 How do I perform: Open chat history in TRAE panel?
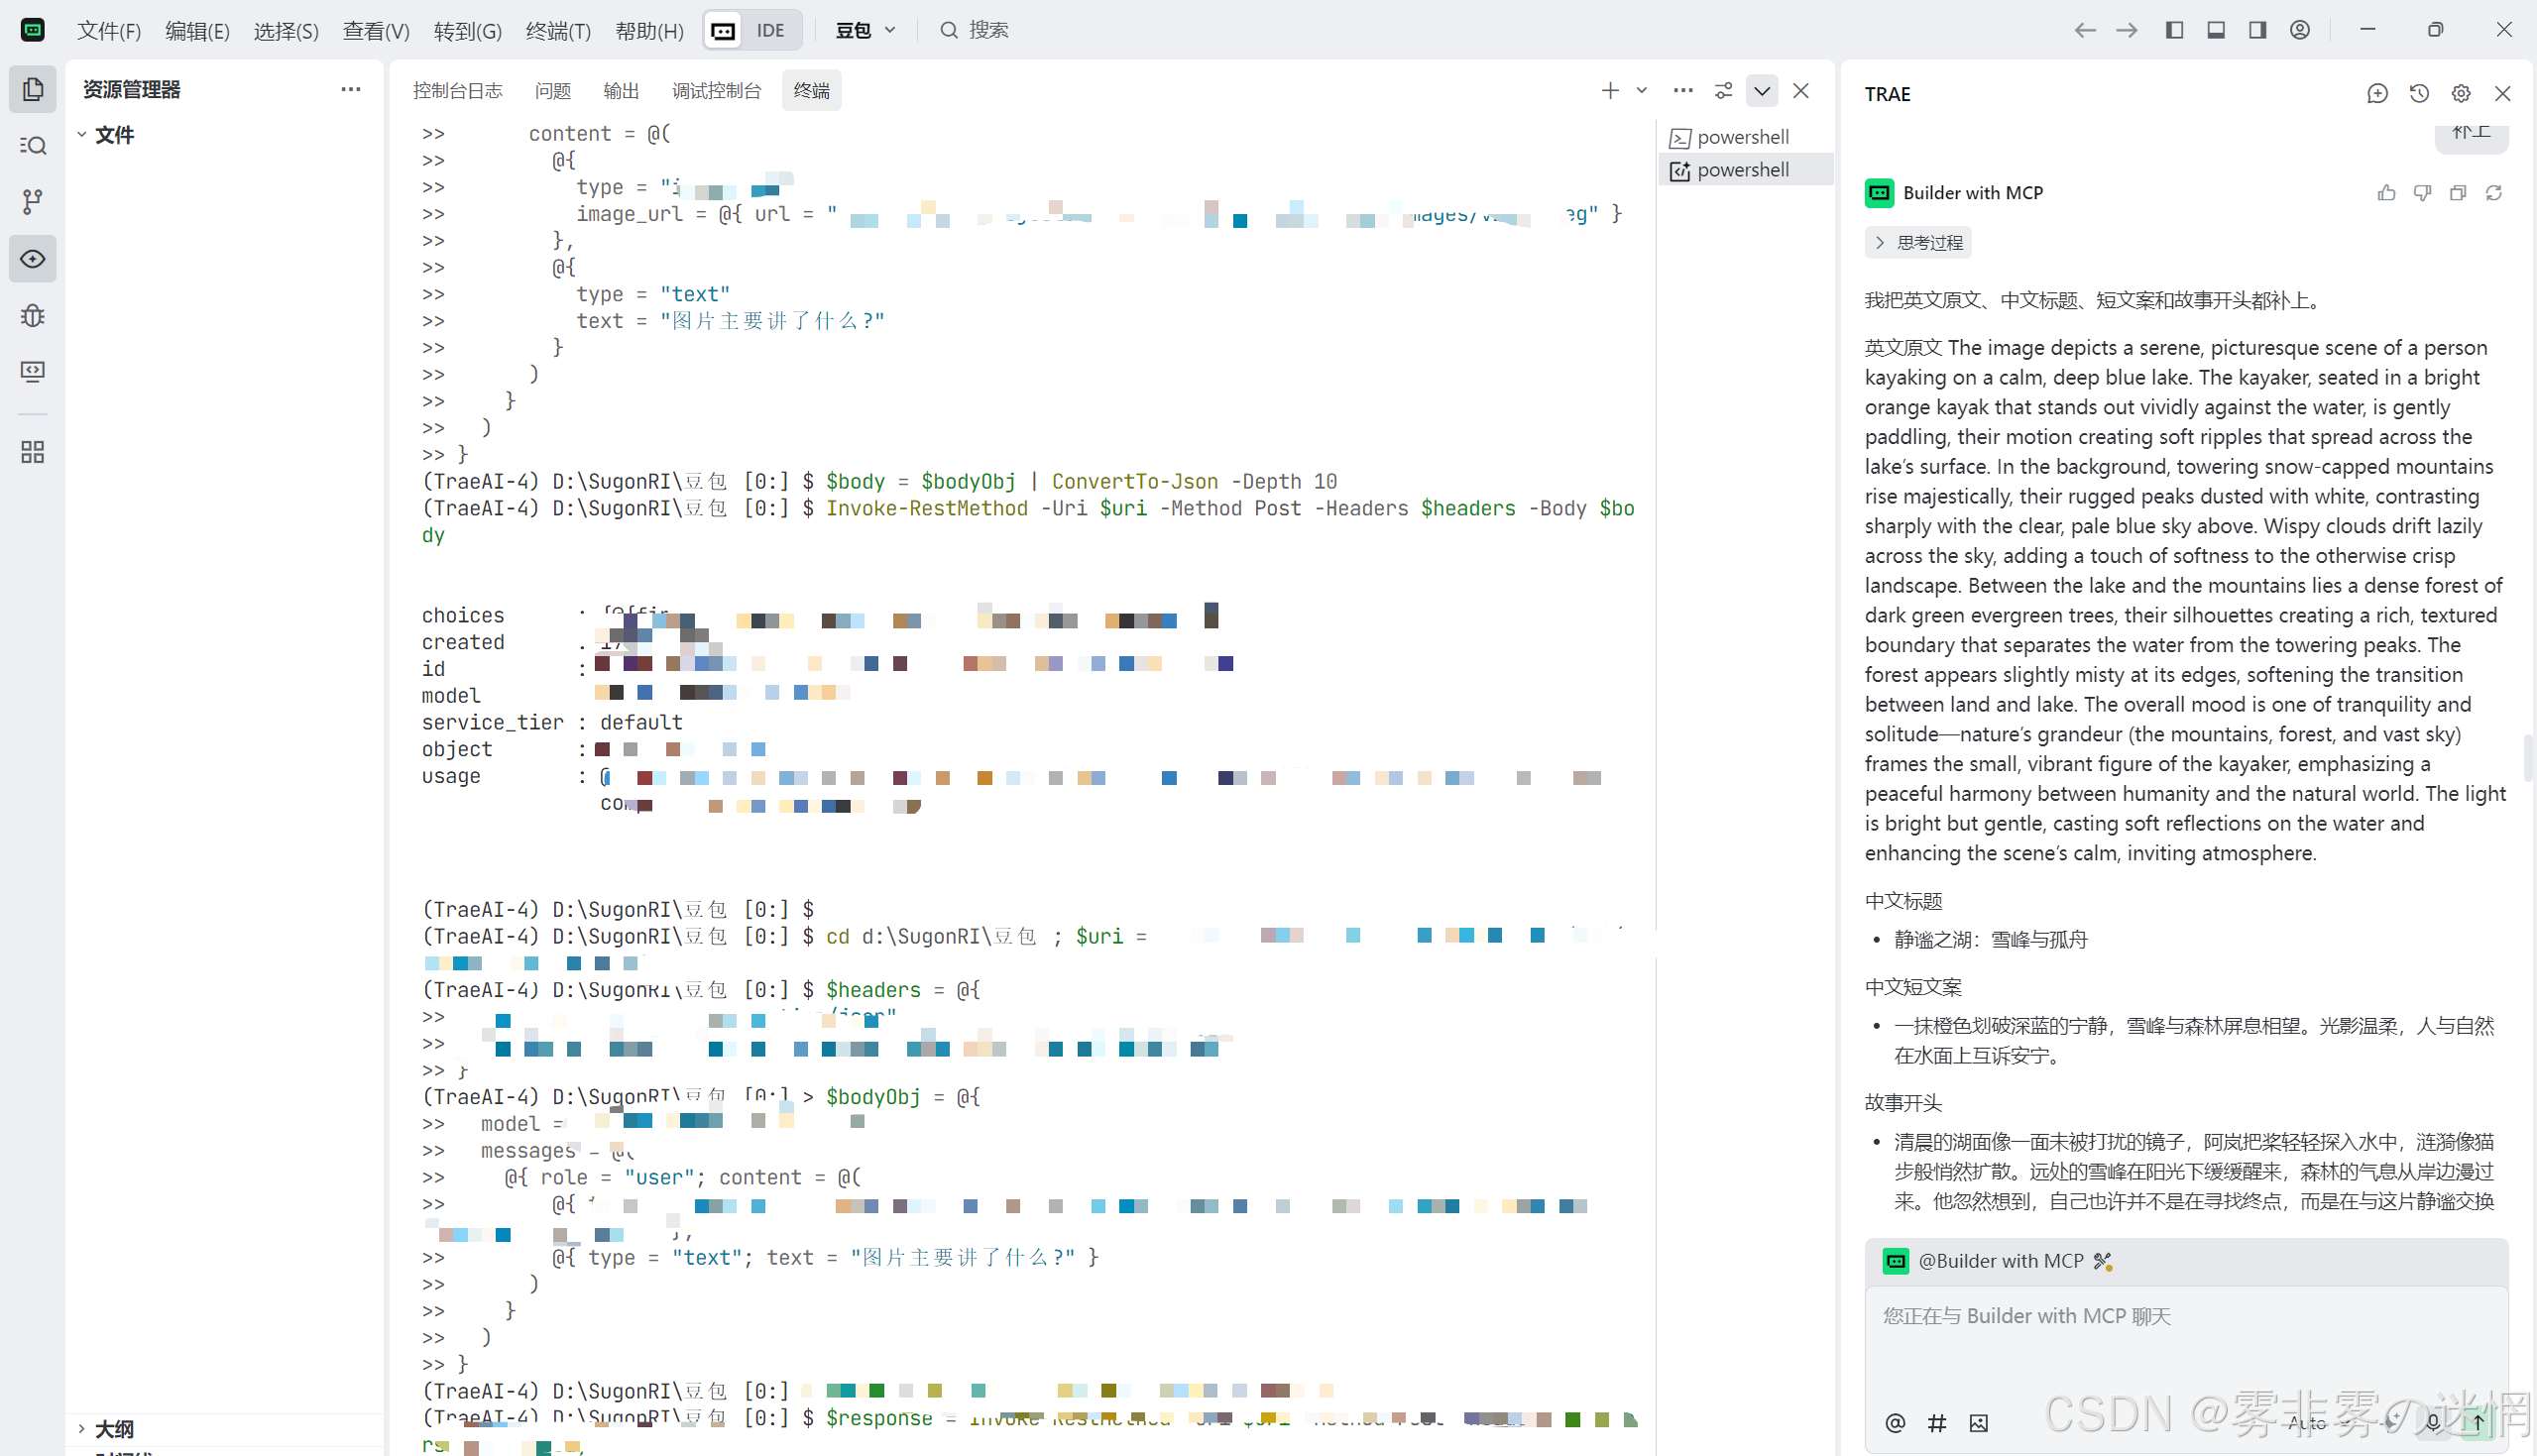pos(2418,93)
